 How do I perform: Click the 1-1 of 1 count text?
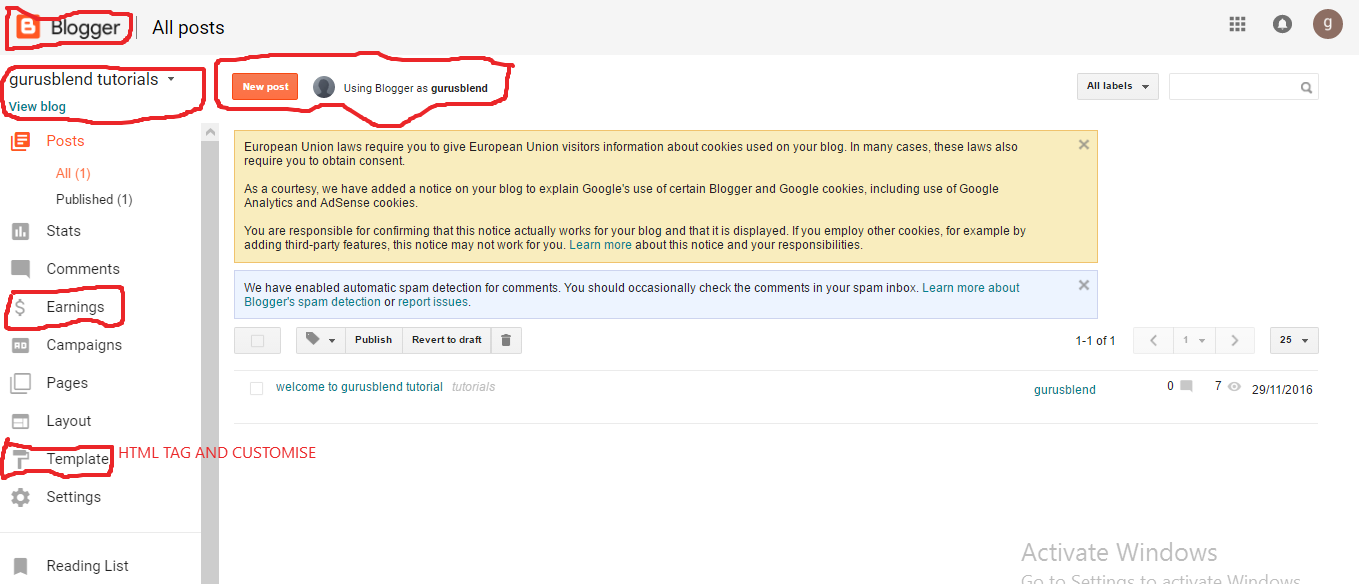(1095, 341)
